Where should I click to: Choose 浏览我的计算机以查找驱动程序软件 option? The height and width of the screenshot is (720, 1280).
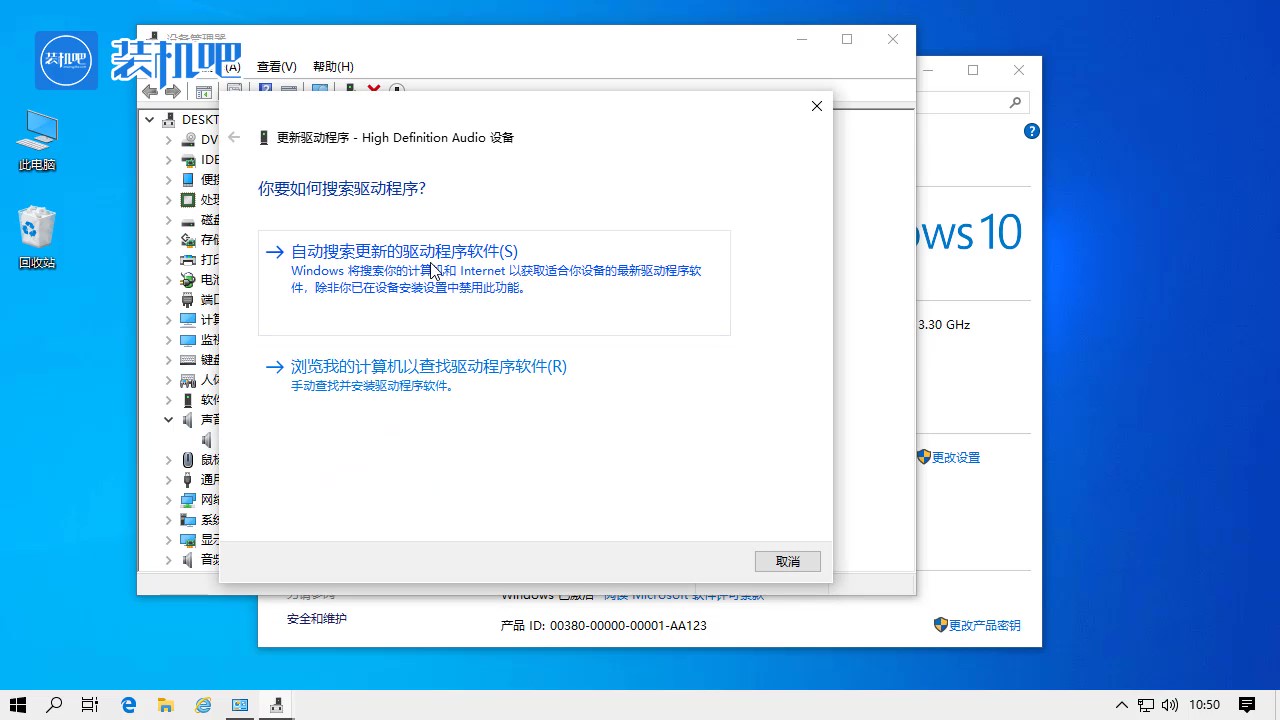click(428, 367)
